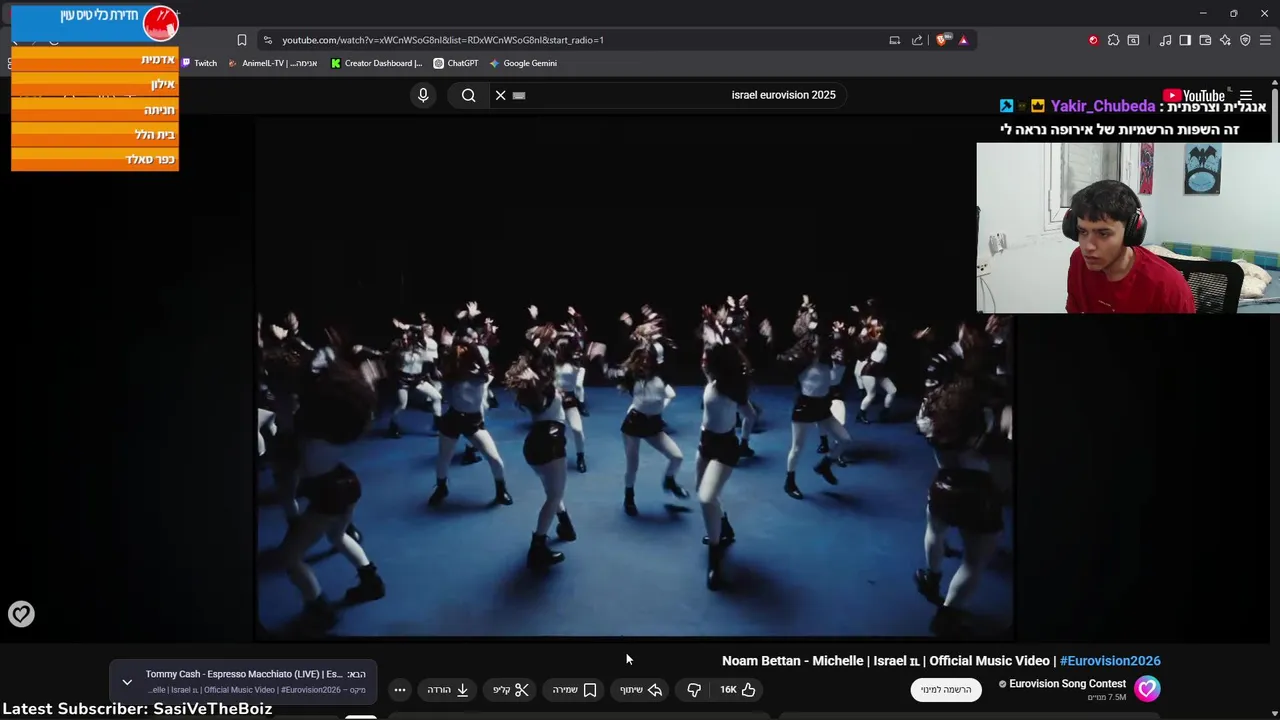Open the Eurovision heart channel avatar
Screen dimensions: 1280x720
coord(1147,689)
